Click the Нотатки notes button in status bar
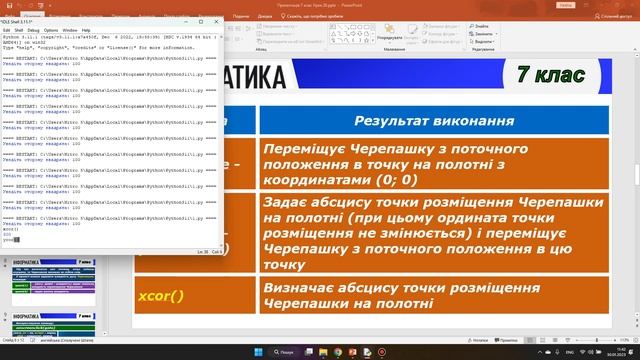Screen dimensions: 640x360 [477, 340]
